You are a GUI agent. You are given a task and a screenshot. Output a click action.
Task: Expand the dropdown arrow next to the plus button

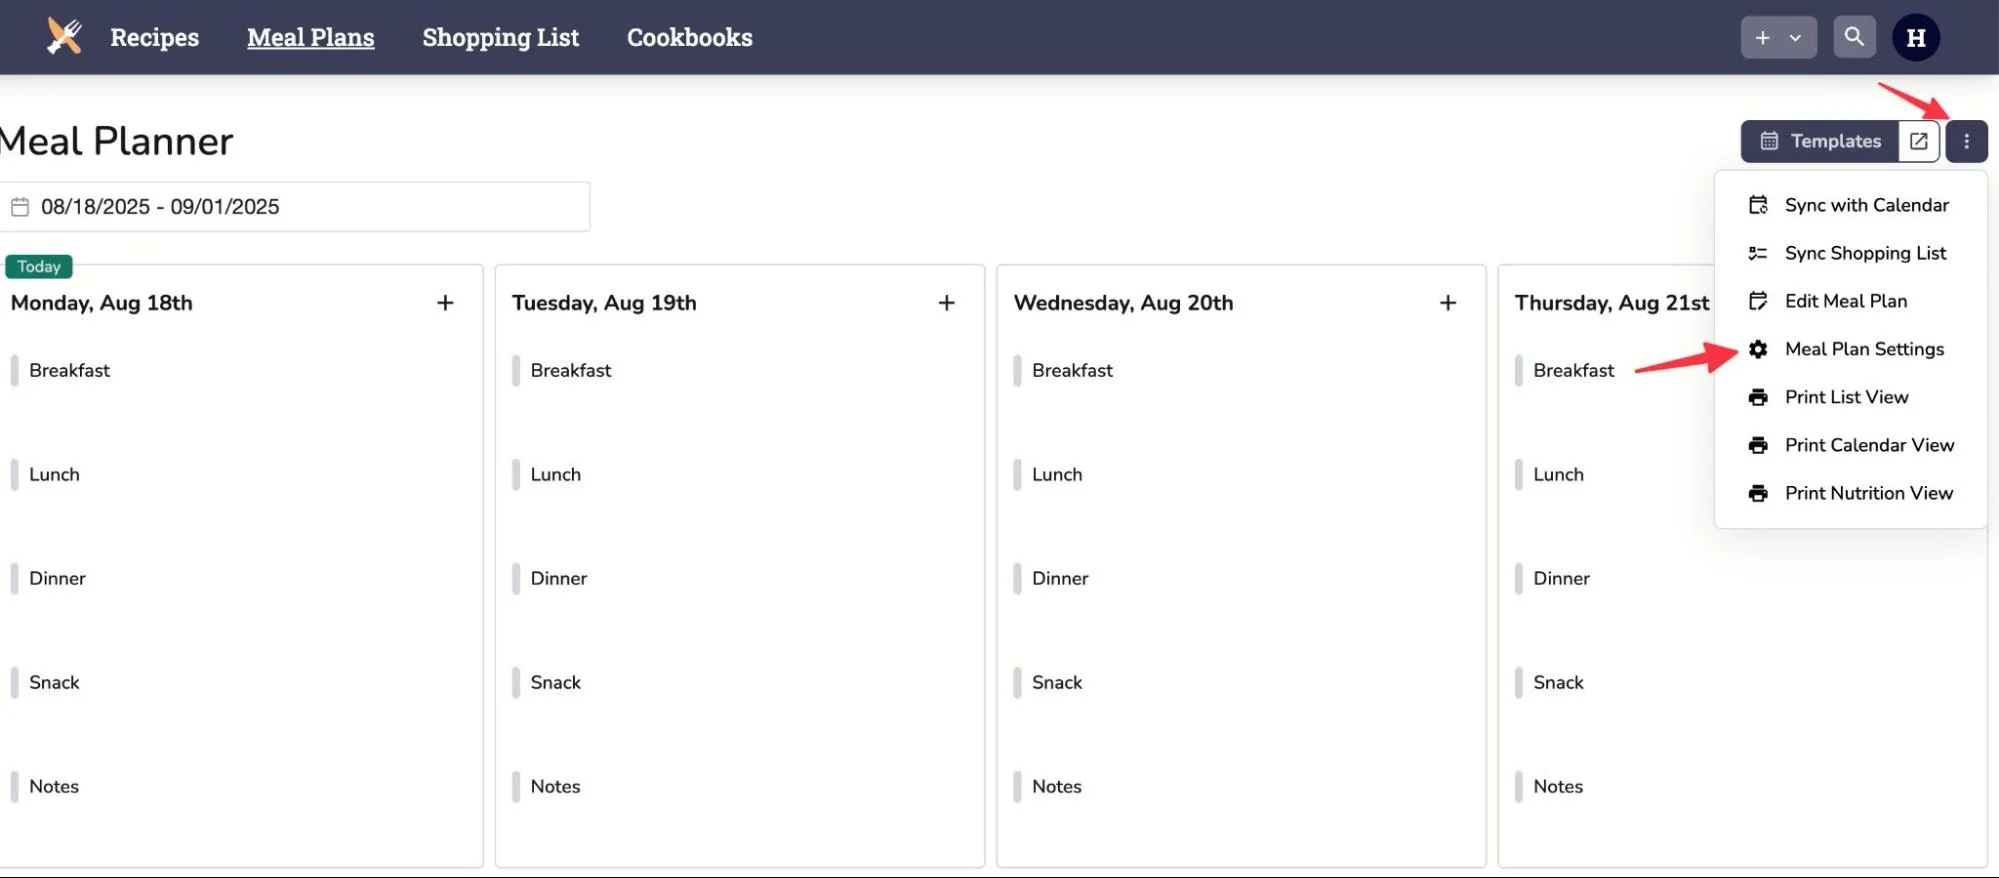coord(1794,36)
